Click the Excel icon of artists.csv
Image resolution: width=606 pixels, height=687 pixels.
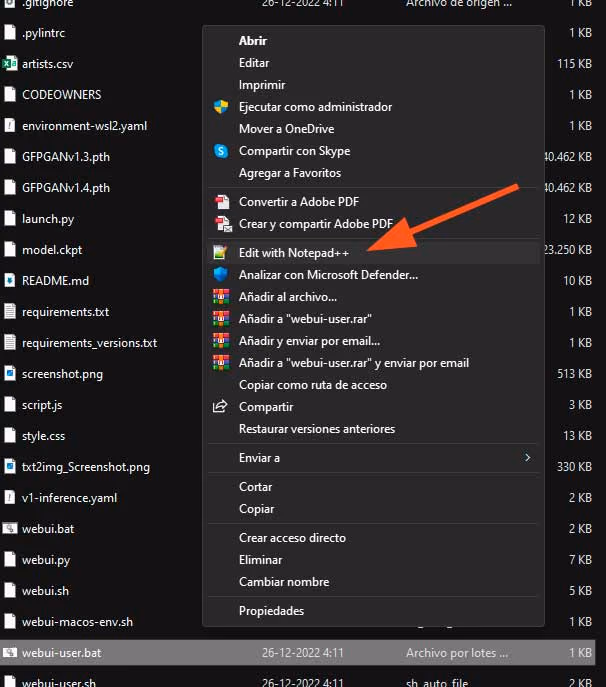coord(10,64)
